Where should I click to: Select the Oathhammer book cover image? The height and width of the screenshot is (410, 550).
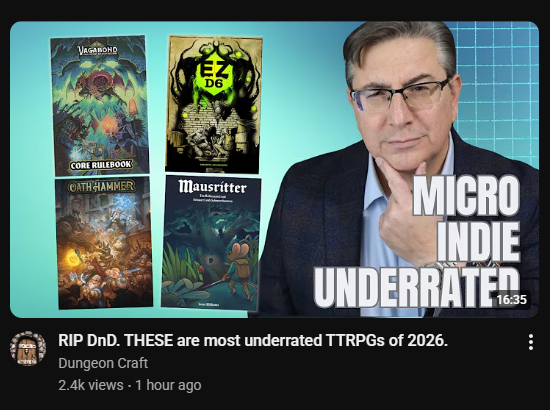click(x=104, y=243)
